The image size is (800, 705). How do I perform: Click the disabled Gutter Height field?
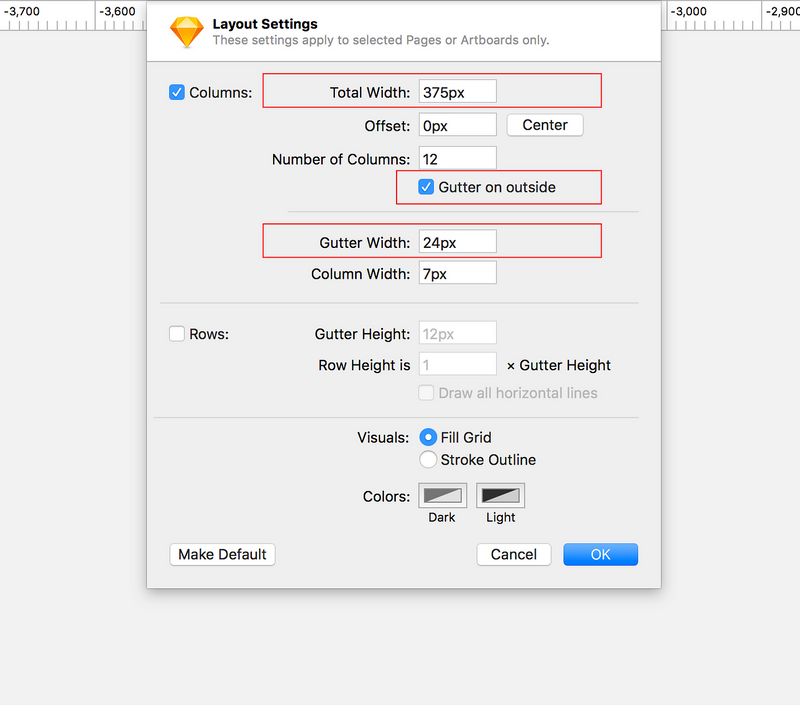[458, 333]
